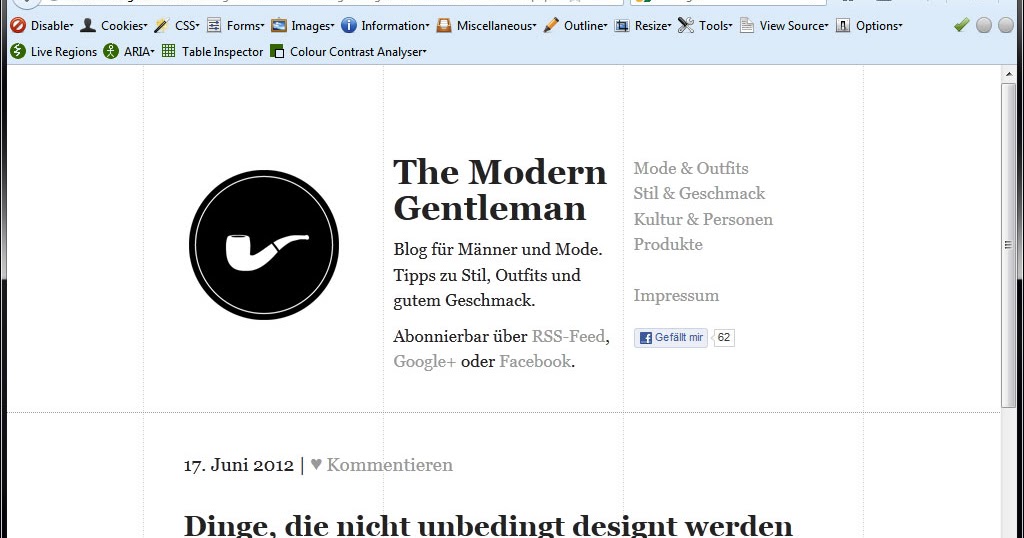
Task: Open the Mode & Outfits link
Action: (691, 168)
